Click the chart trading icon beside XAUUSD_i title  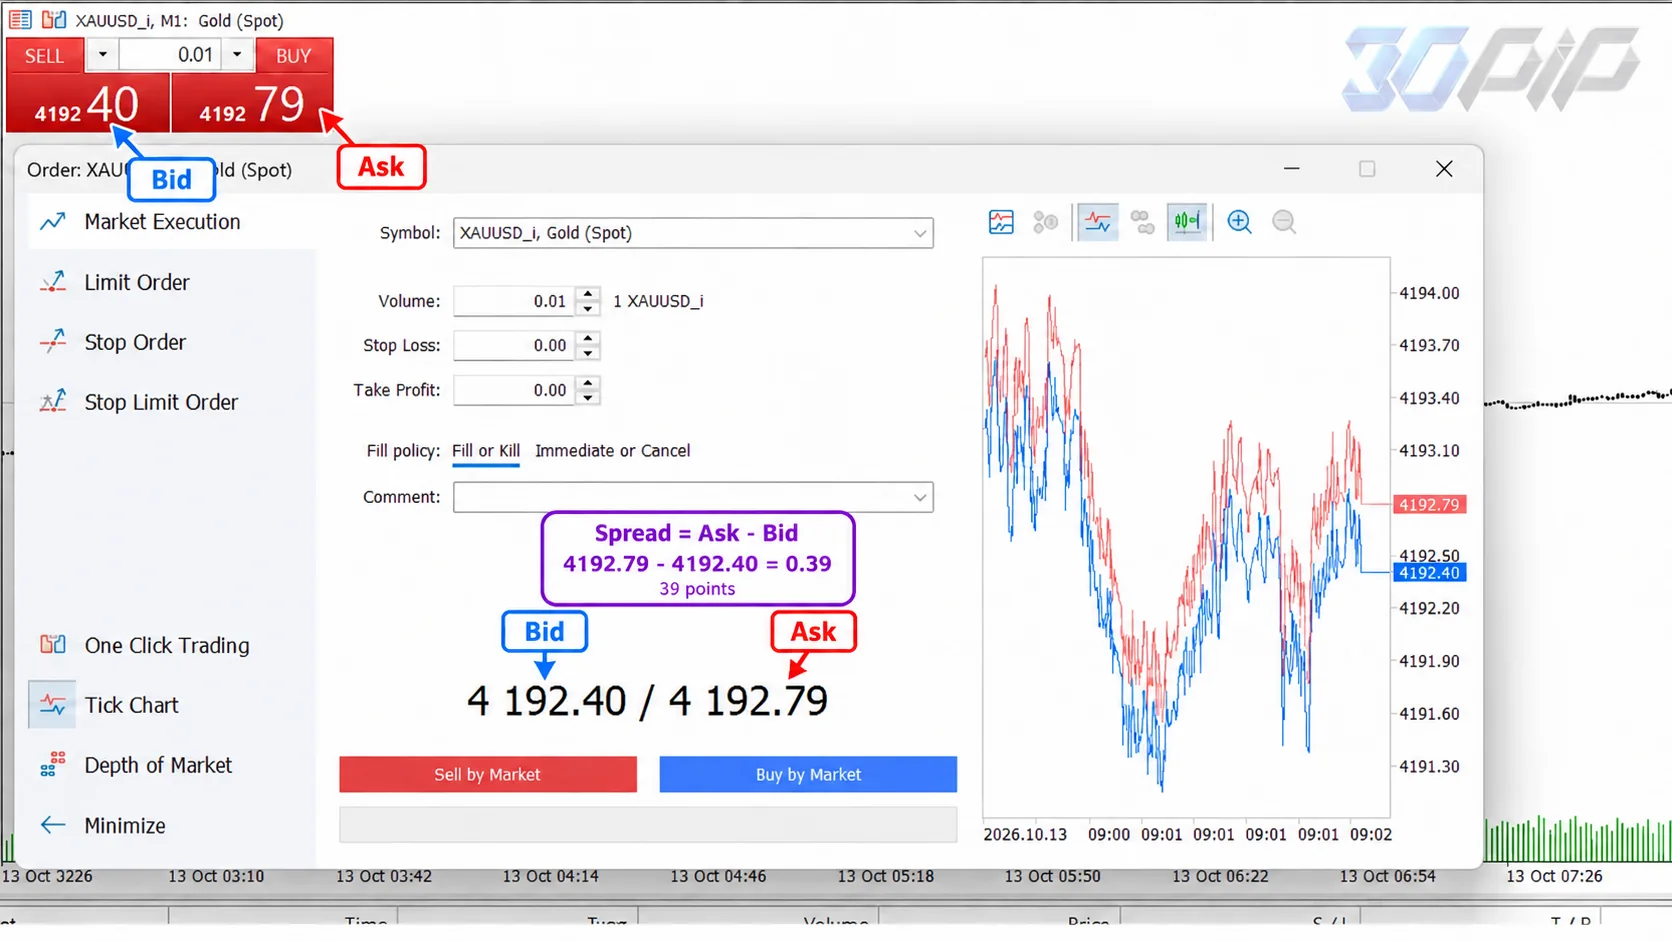(x=54, y=20)
